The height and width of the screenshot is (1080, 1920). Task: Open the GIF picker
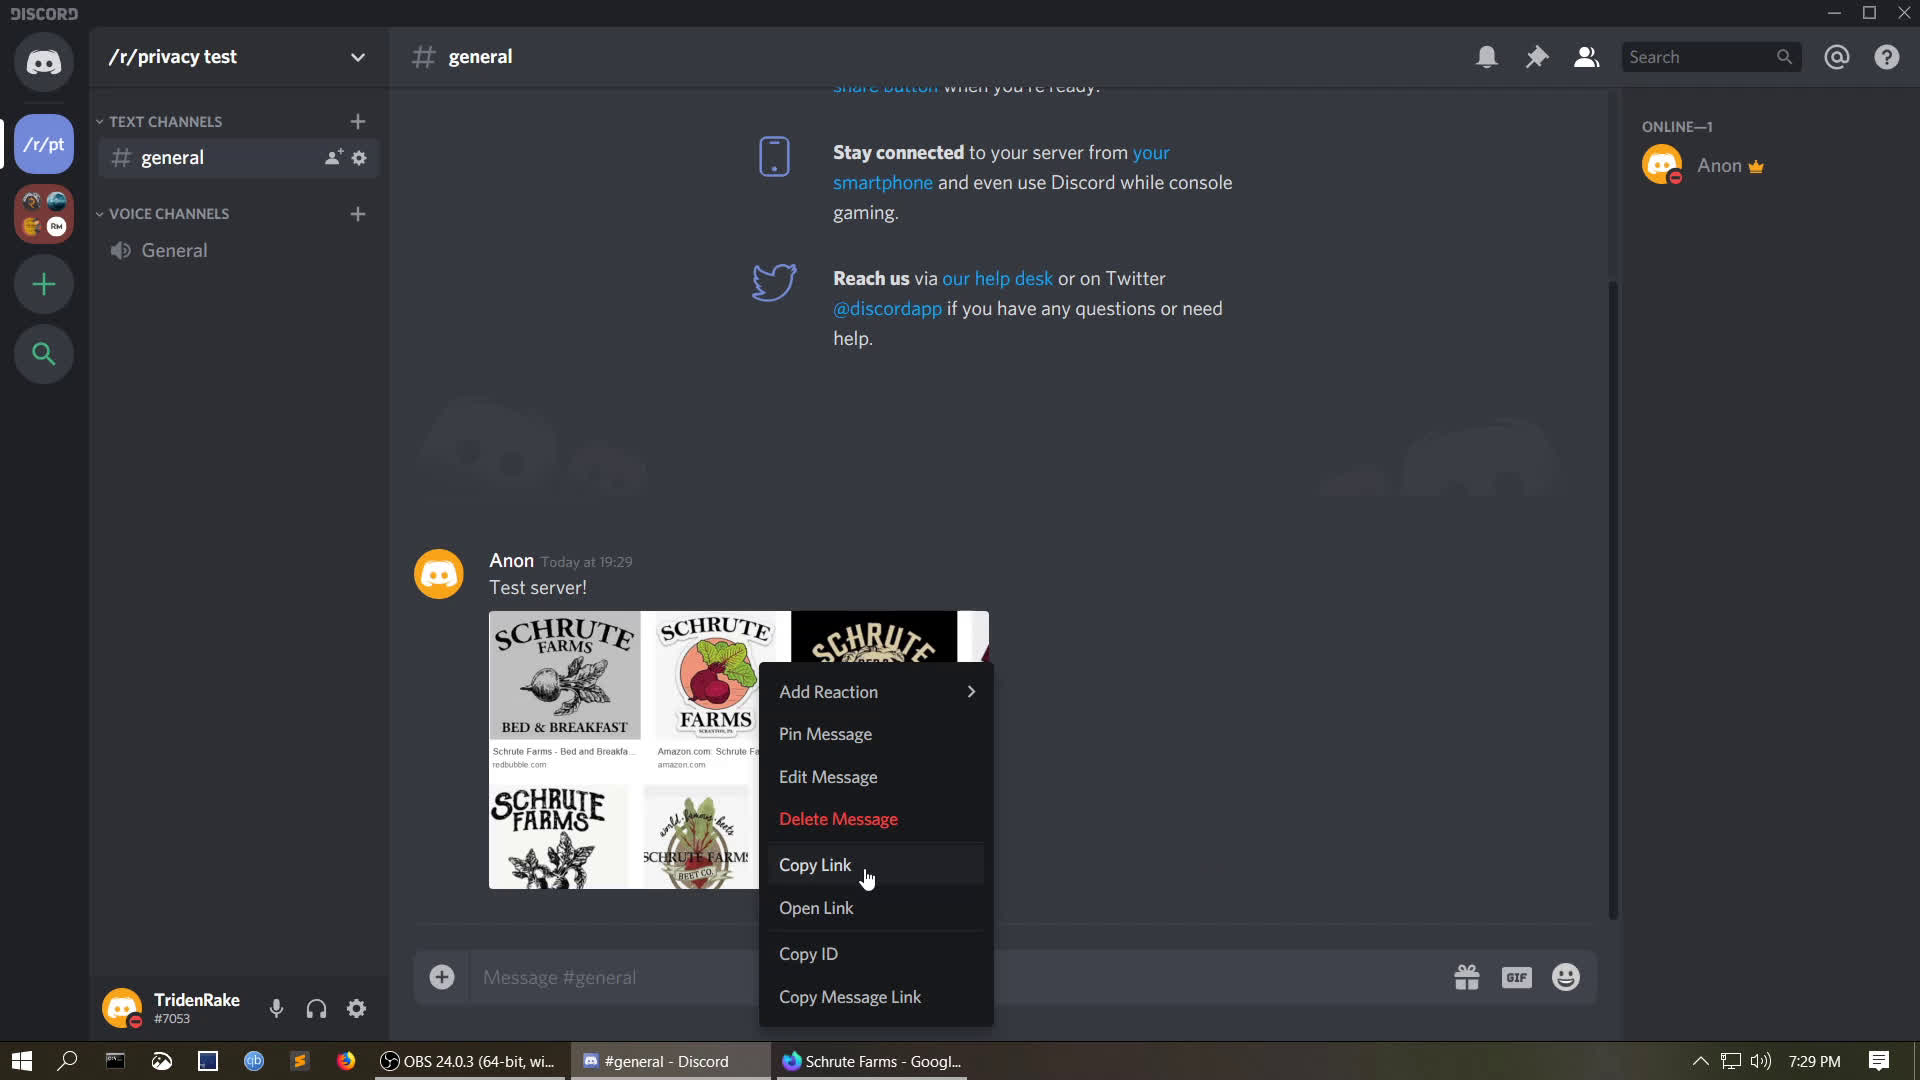click(x=1516, y=977)
